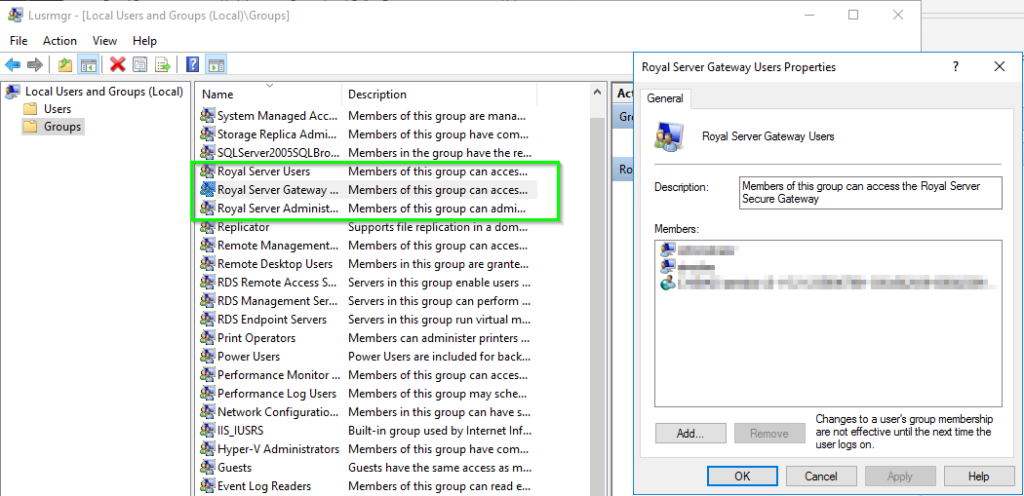Maximize the Lusrmgr window
1024x496 pixels.
point(853,15)
